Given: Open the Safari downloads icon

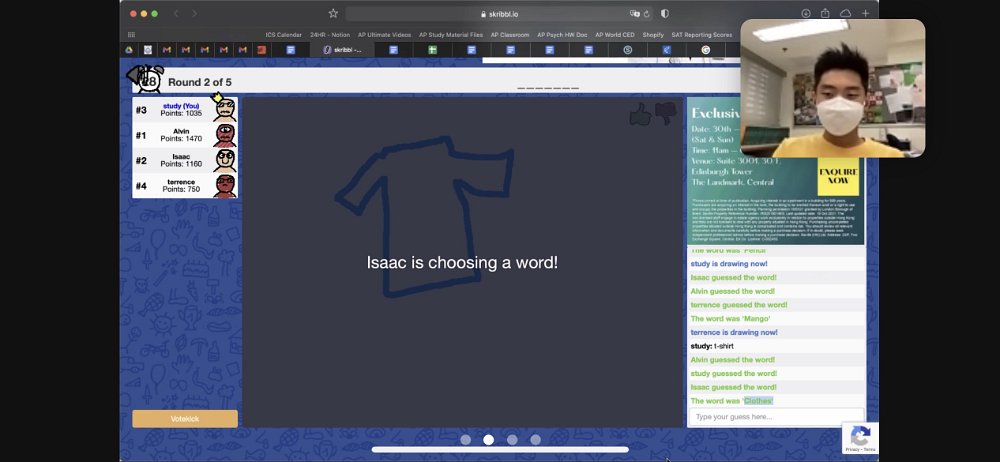Looking at the screenshot, I should tap(806, 13).
